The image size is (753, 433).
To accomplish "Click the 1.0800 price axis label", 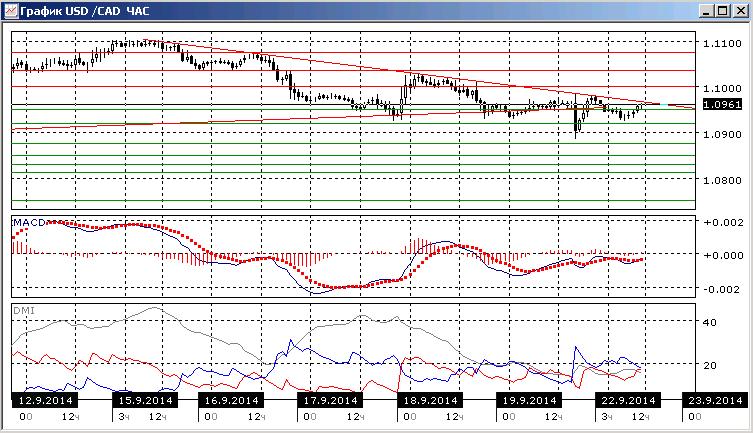I will (722, 180).
